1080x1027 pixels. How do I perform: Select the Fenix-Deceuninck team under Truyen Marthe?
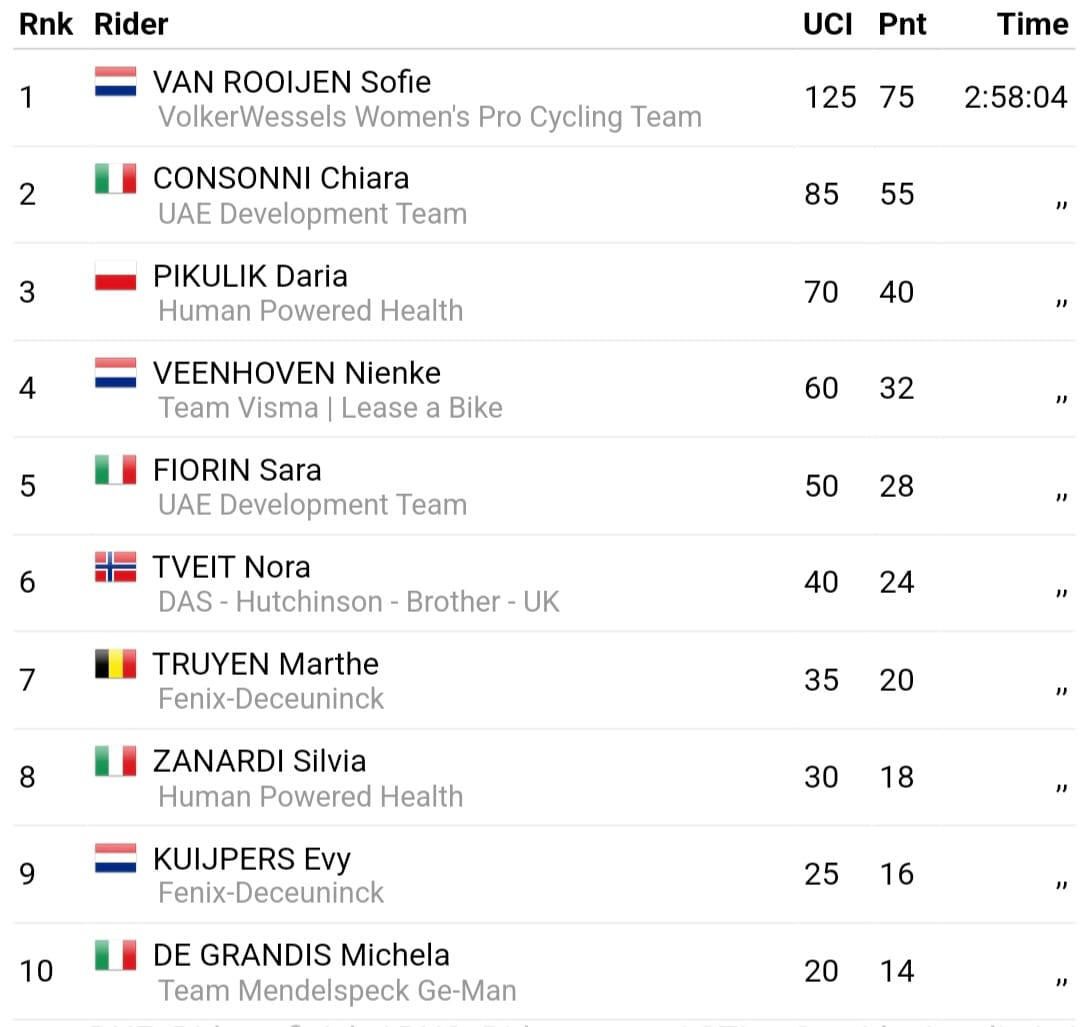271,699
